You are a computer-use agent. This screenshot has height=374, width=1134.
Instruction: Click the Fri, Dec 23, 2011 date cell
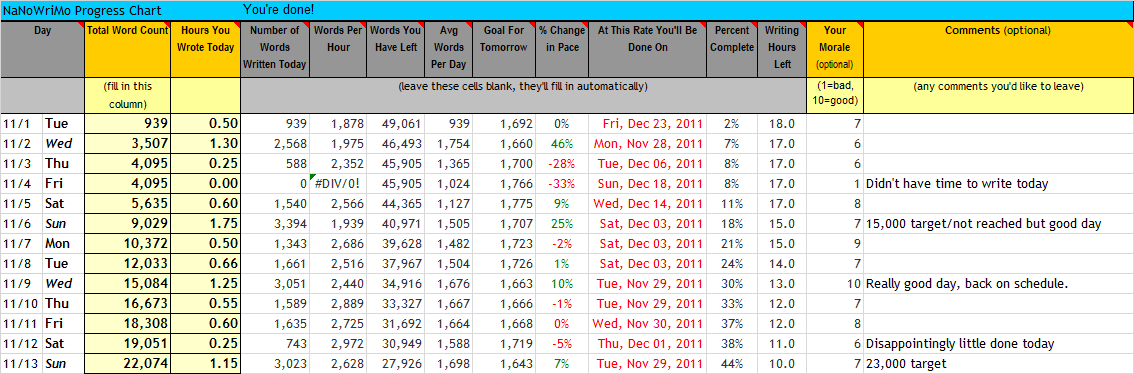point(647,124)
